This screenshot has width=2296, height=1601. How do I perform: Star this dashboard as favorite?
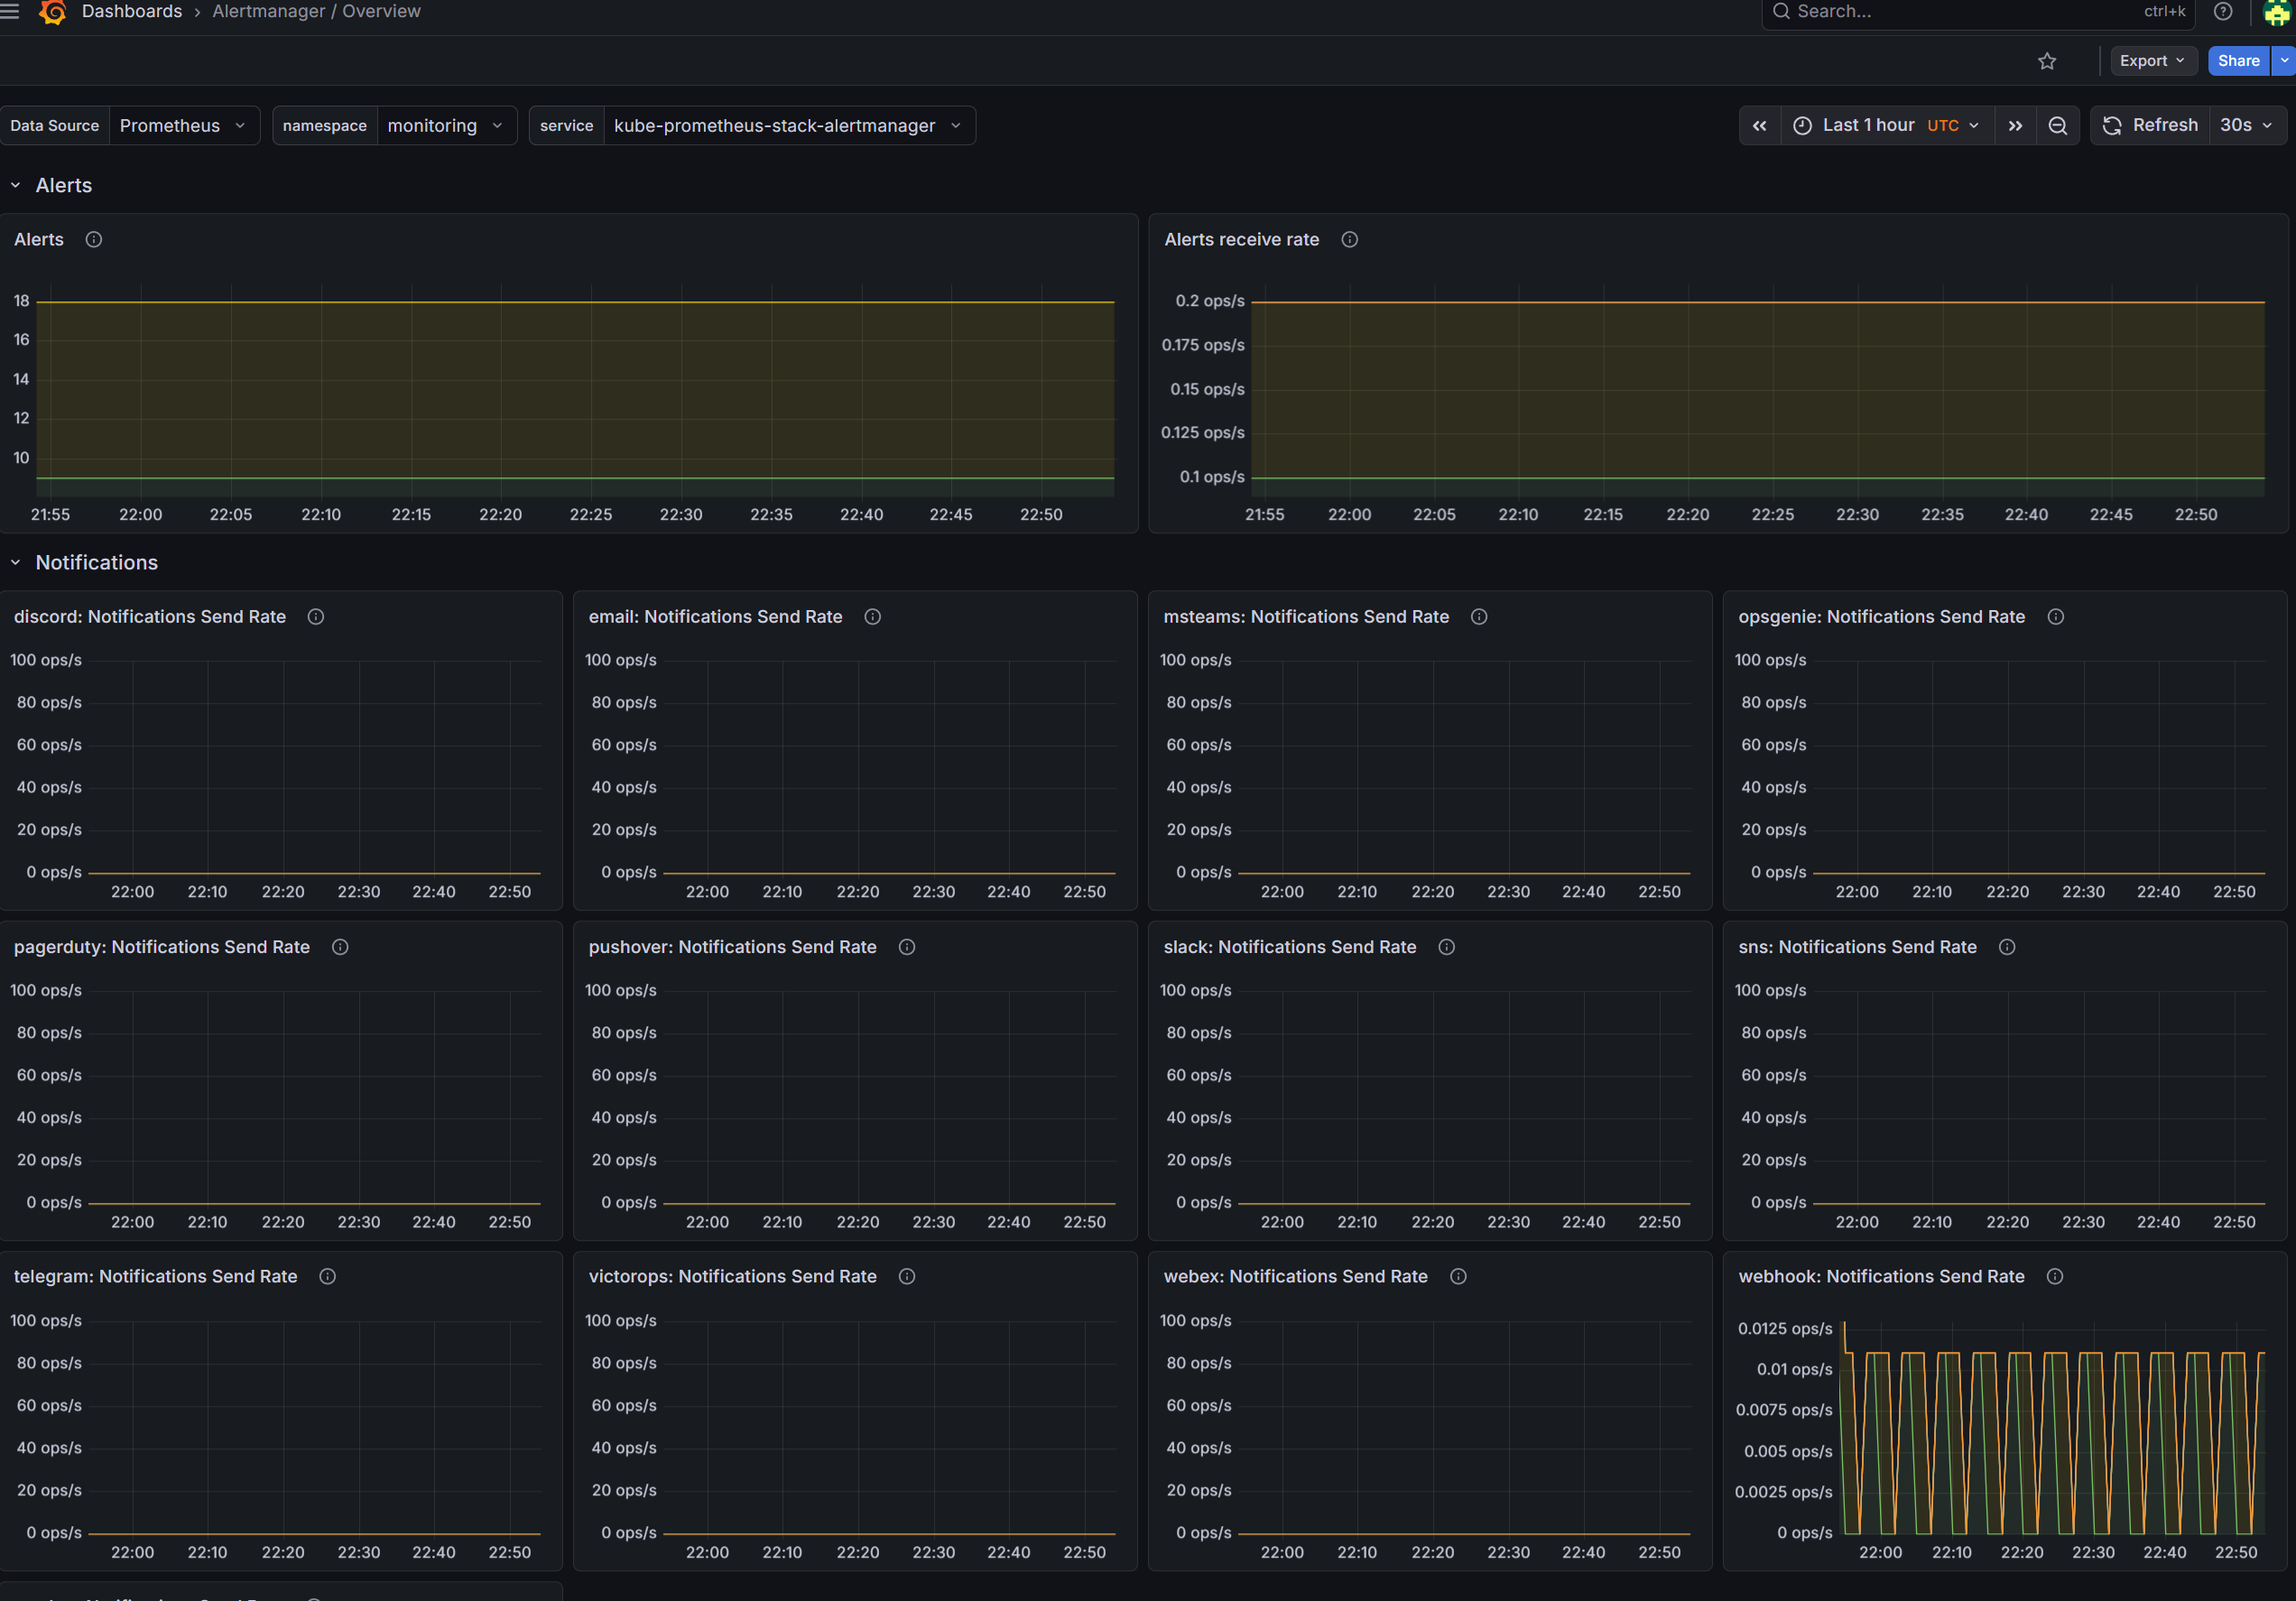pyautogui.click(x=2047, y=61)
